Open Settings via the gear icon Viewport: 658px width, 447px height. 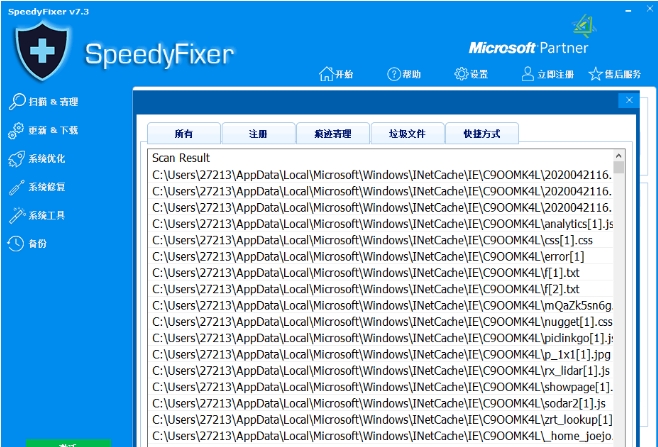pyautogui.click(x=471, y=74)
